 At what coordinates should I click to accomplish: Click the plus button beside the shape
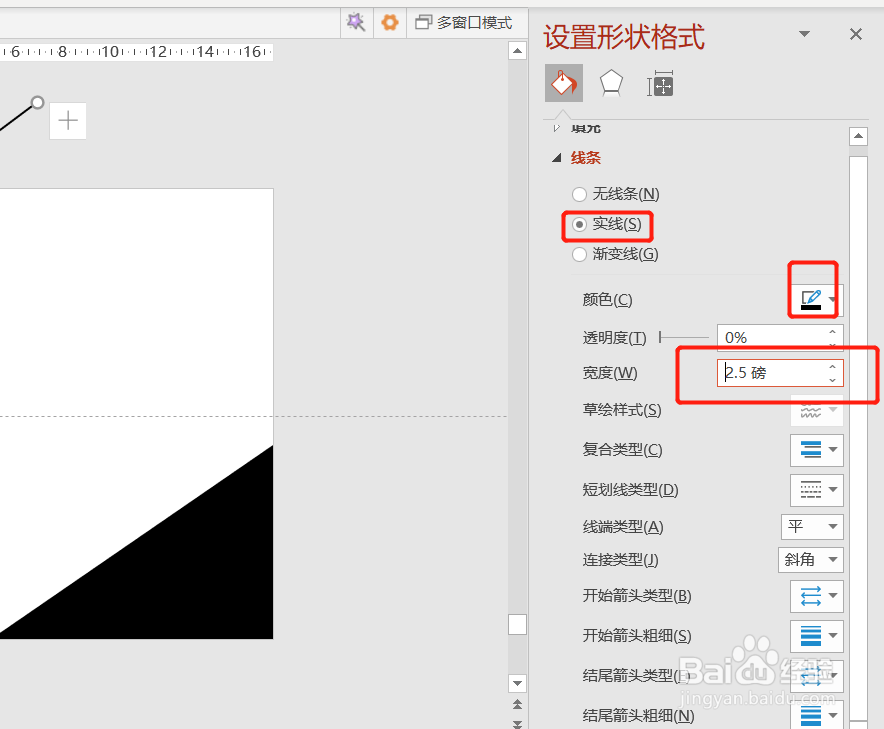68,121
